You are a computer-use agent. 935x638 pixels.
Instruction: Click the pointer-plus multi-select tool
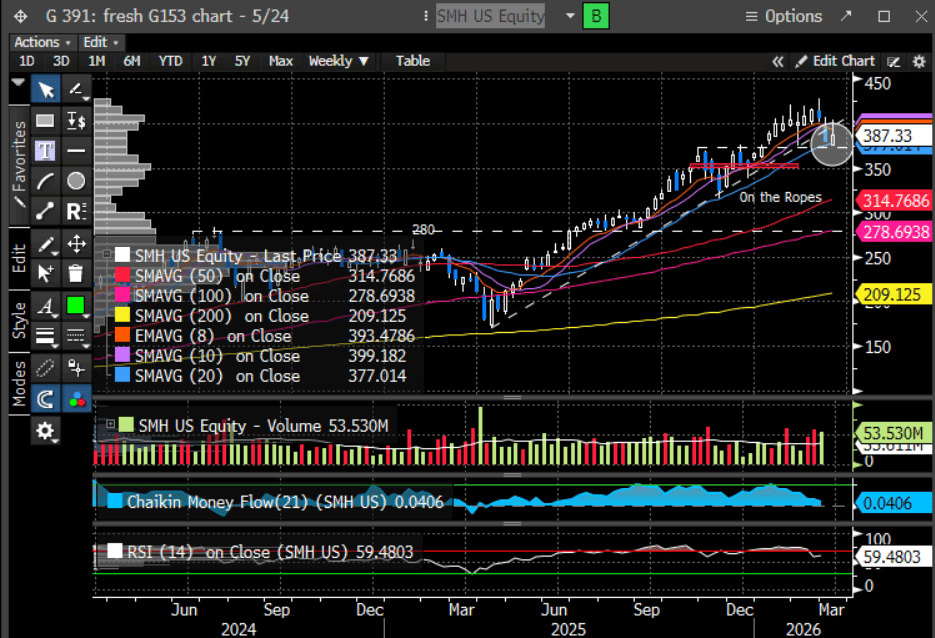pyautogui.click(x=46, y=274)
